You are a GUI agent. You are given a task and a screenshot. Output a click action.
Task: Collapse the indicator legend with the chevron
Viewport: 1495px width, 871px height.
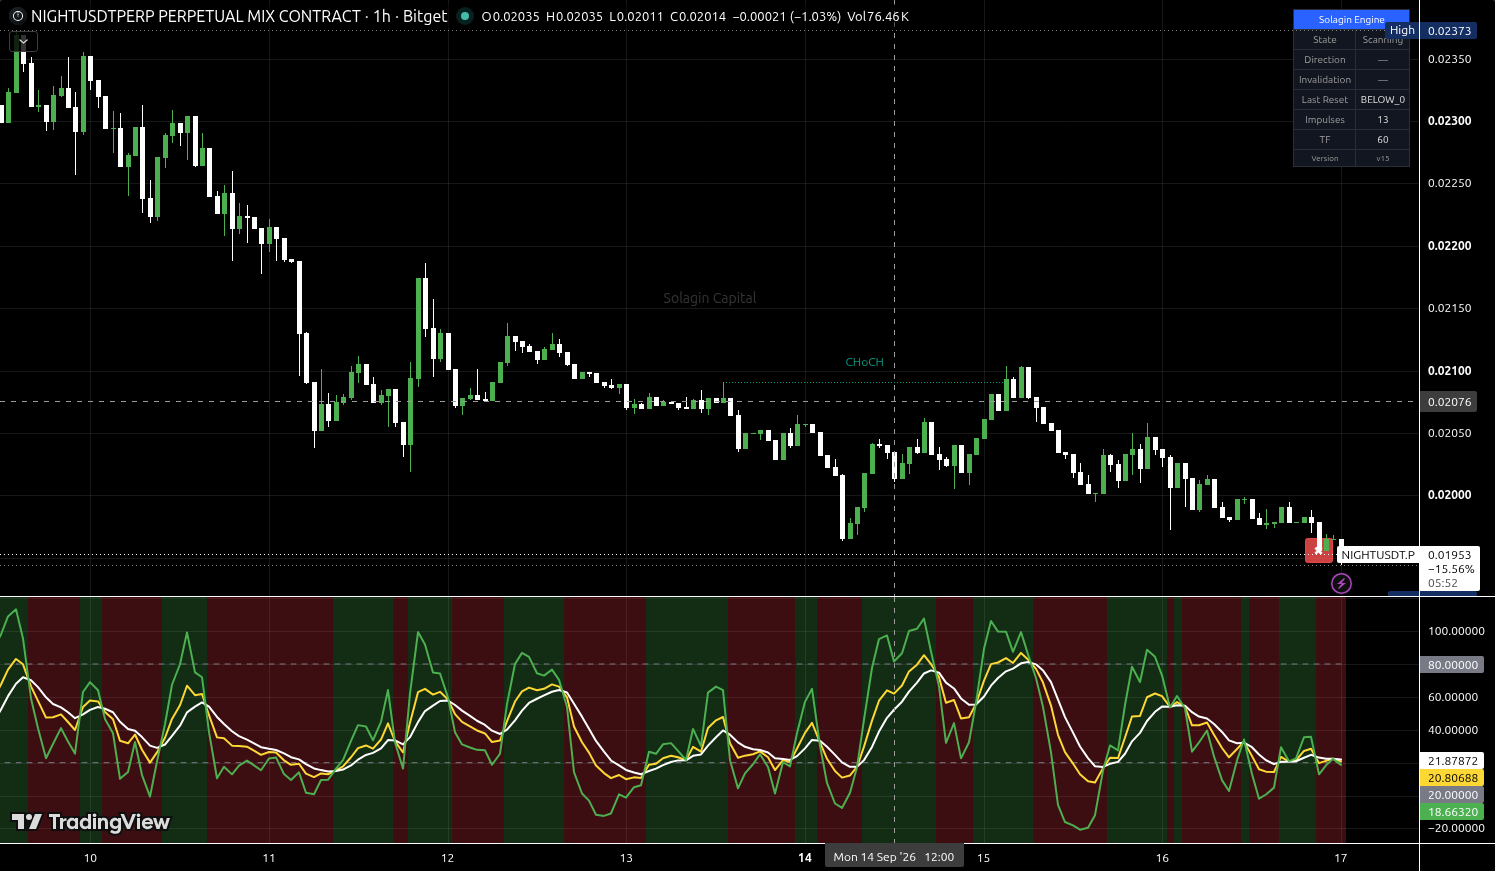click(23, 41)
